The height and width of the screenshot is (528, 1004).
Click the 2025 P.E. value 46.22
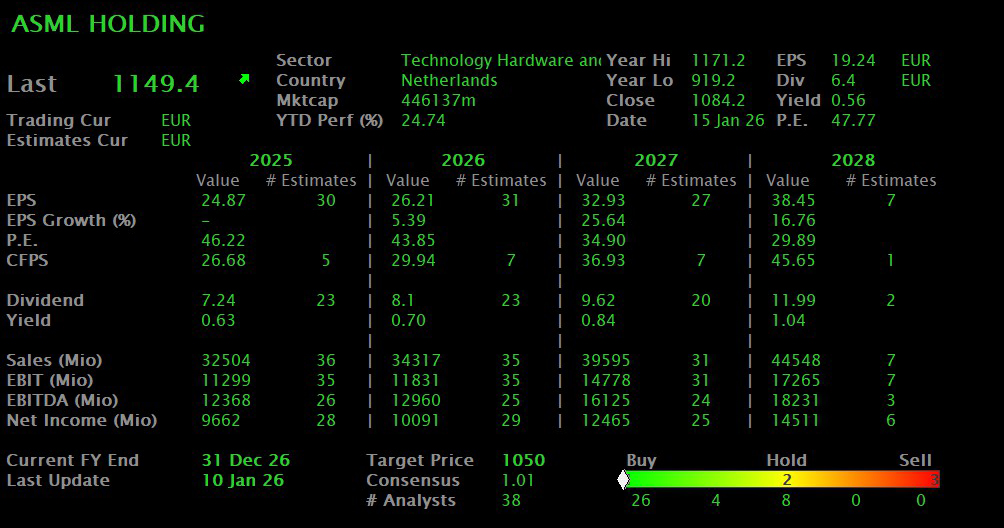click(223, 240)
